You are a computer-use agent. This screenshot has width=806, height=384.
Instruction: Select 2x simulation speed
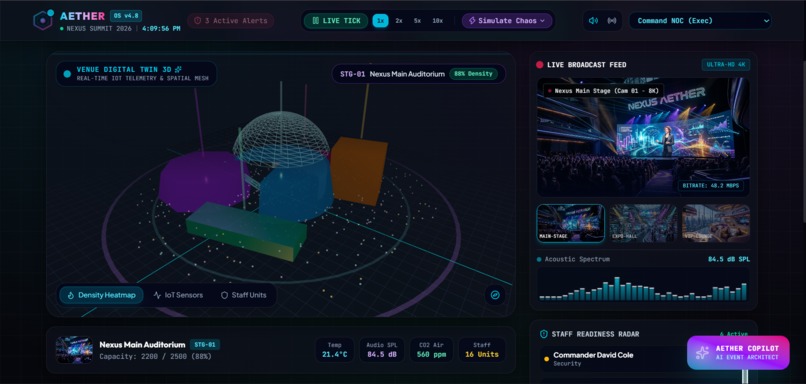click(x=399, y=21)
